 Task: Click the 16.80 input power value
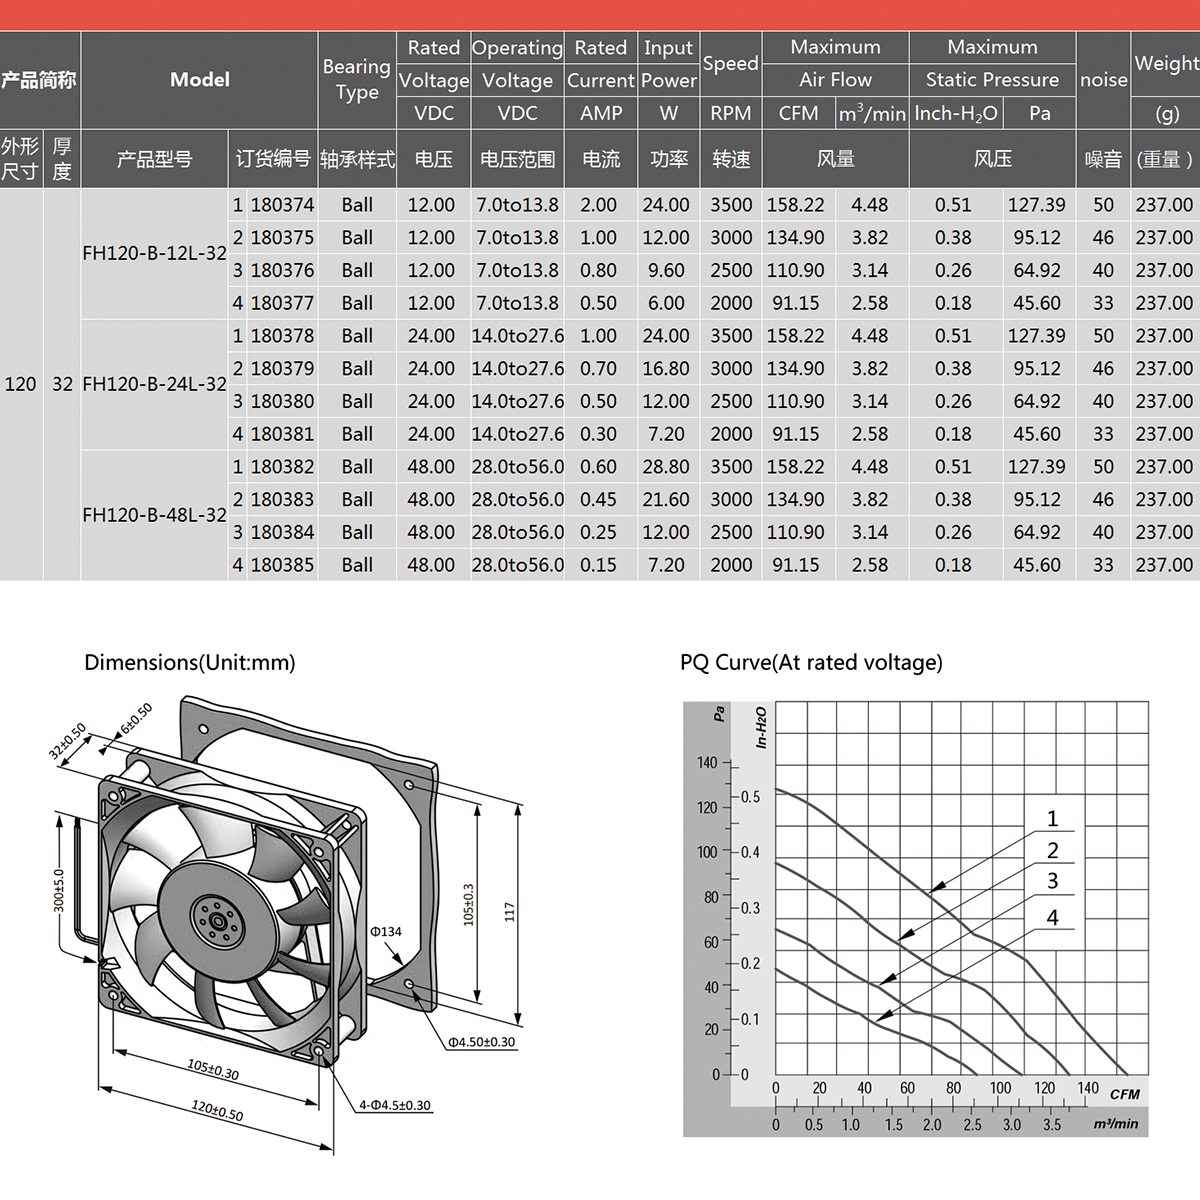click(x=666, y=369)
